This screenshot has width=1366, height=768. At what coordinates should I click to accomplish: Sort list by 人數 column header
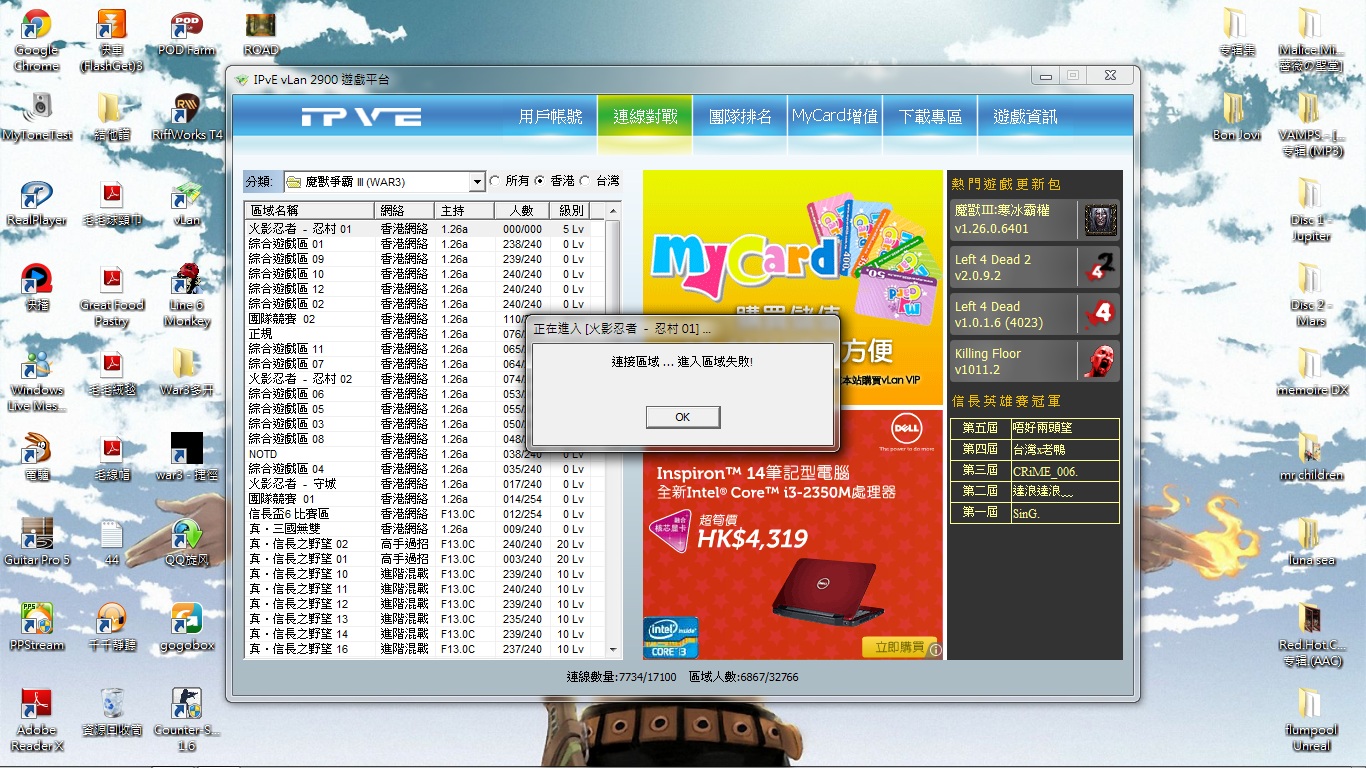(x=521, y=211)
